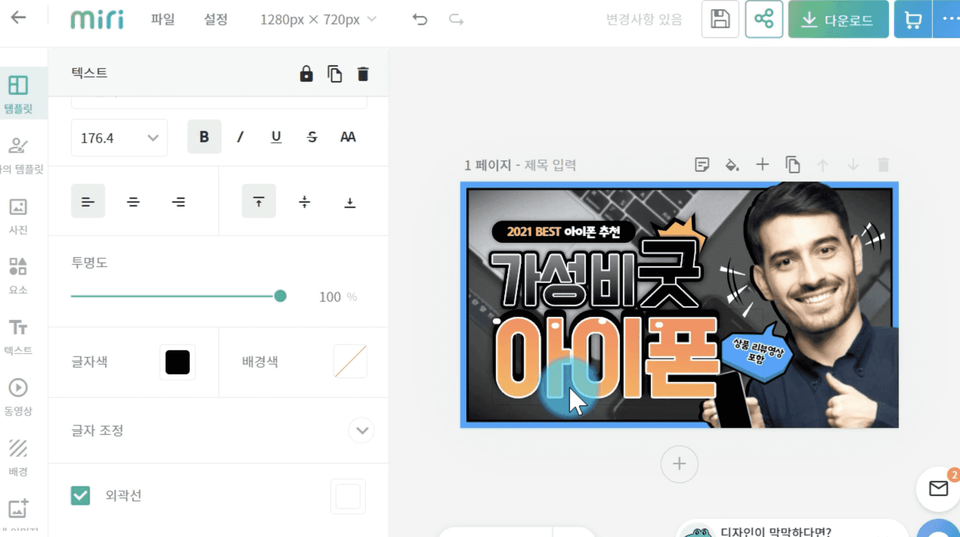
Task: Uncheck the 외곽선 outline checkbox
Action: [x=80, y=495]
